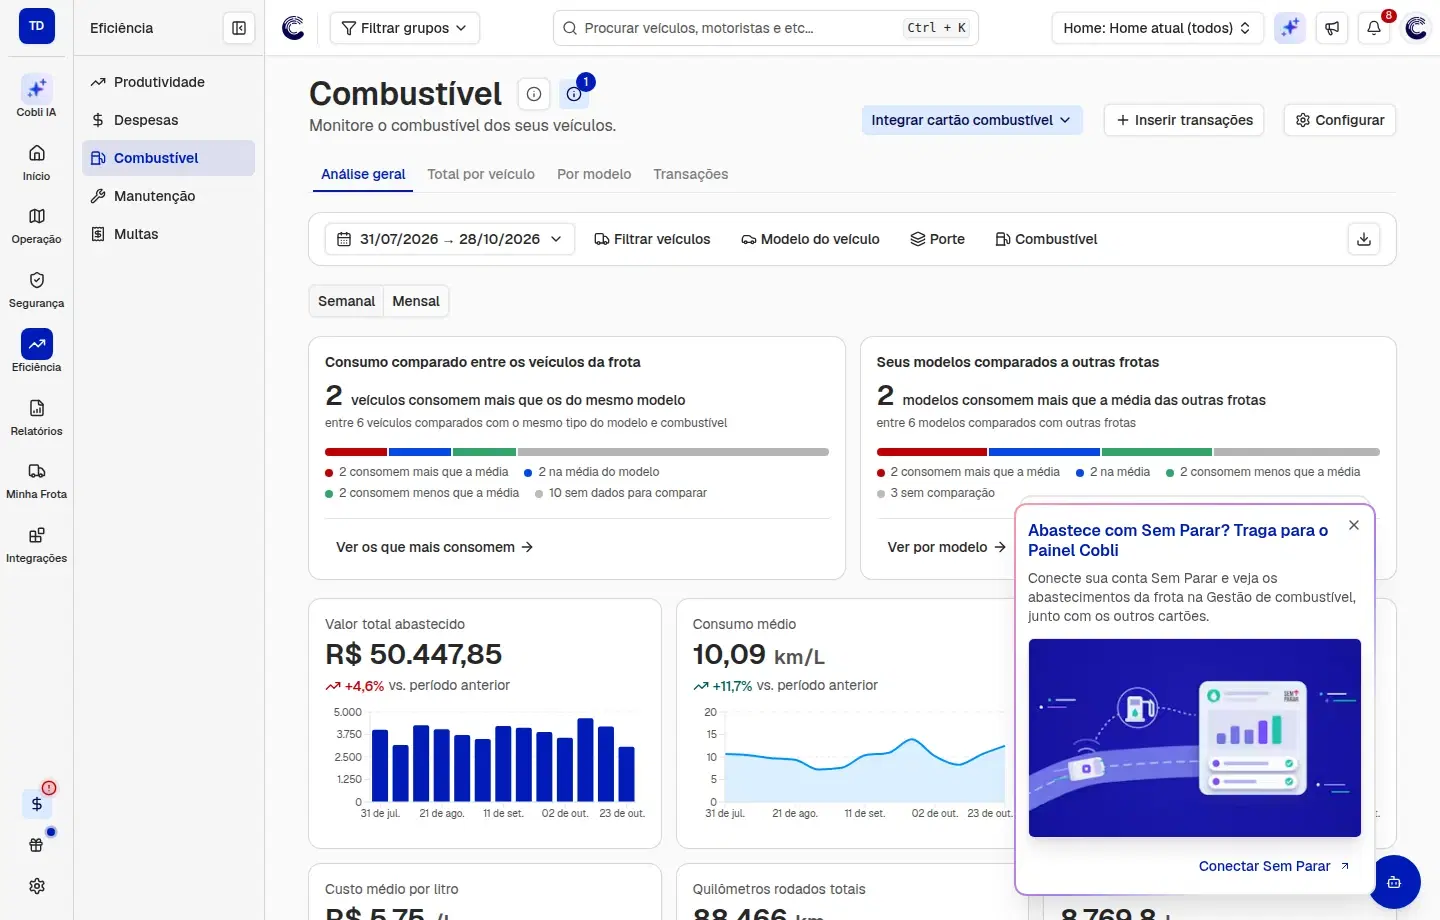Expand Integrar cartão combustível dropdown
1440x920 pixels.
click(971, 120)
